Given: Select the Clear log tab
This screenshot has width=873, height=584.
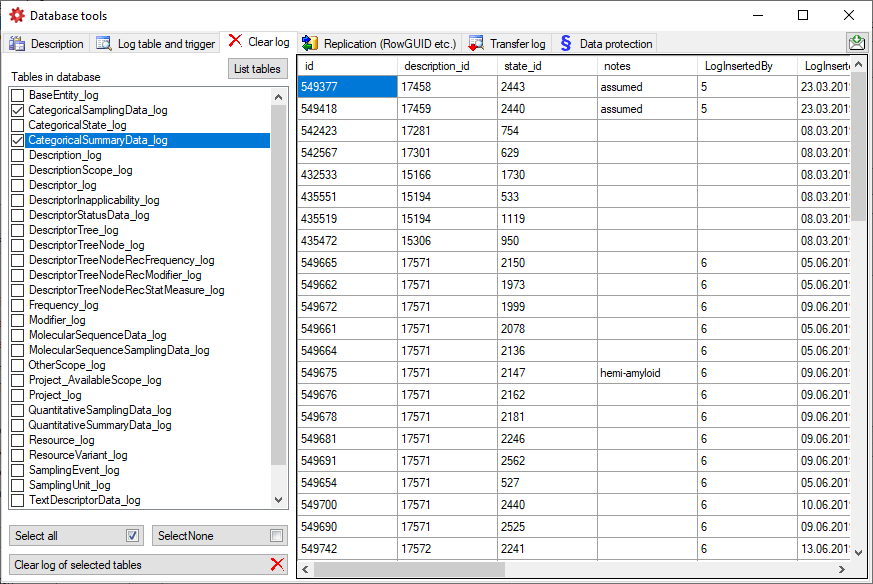Looking at the screenshot, I should [x=259, y=42].
